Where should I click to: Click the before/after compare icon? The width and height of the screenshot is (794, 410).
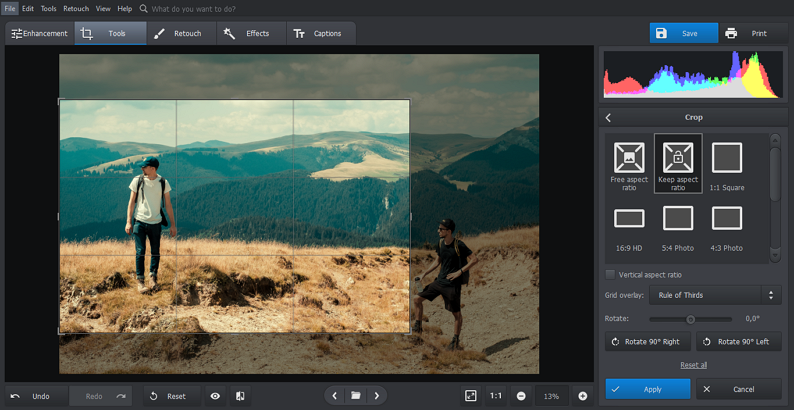pyautogui.click(x=240, y=396)
